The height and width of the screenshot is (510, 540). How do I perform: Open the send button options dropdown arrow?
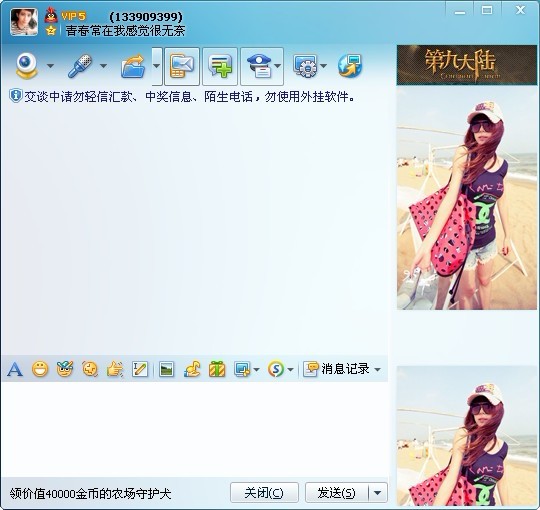coord(378,493)
